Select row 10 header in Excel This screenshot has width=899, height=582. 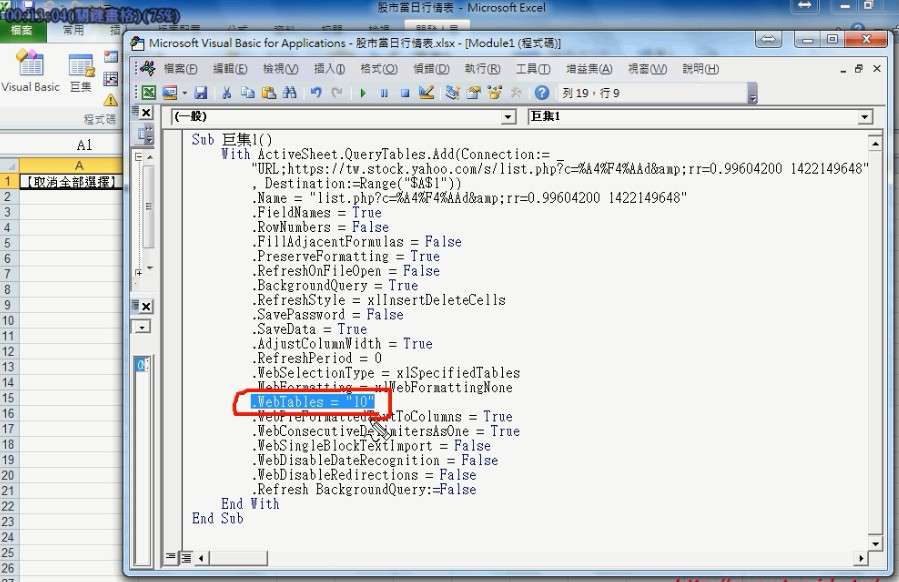pyautogui.click(x=8, y=321)
